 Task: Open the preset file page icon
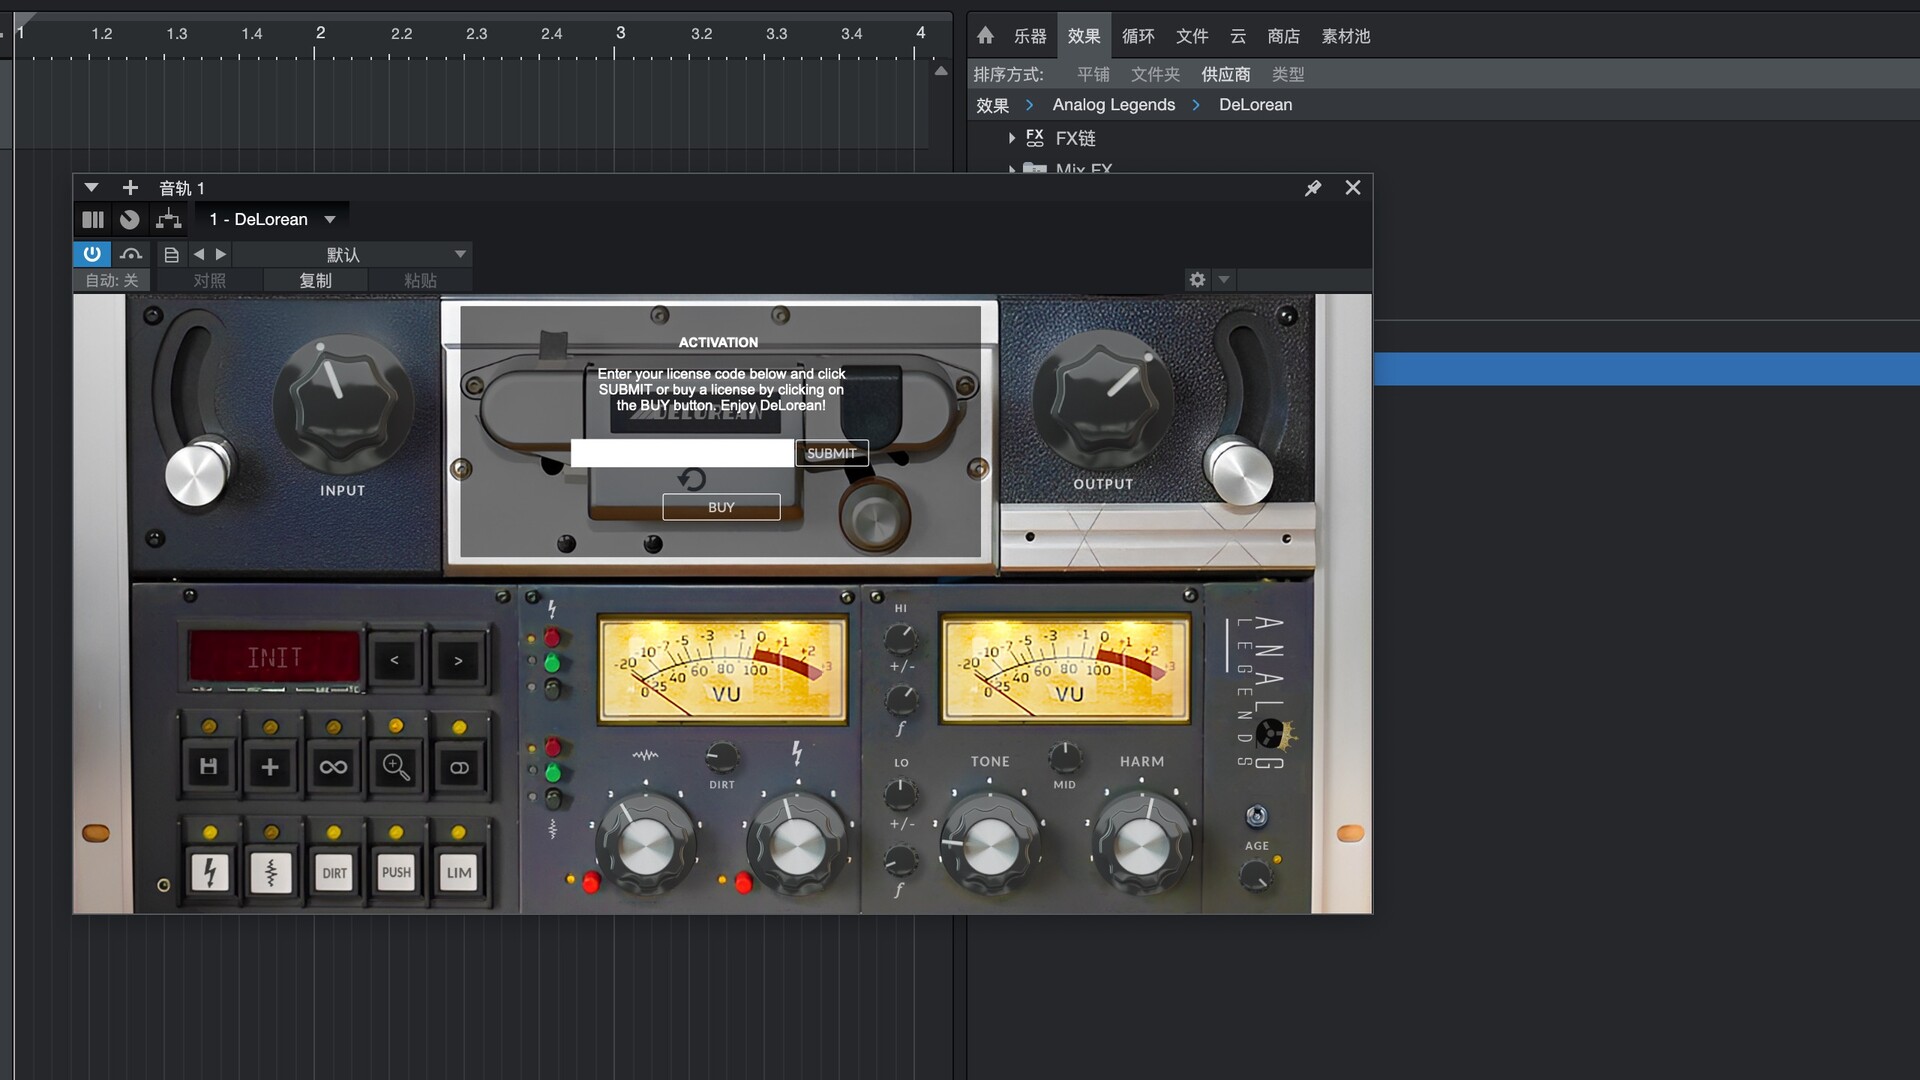point(172,255)
